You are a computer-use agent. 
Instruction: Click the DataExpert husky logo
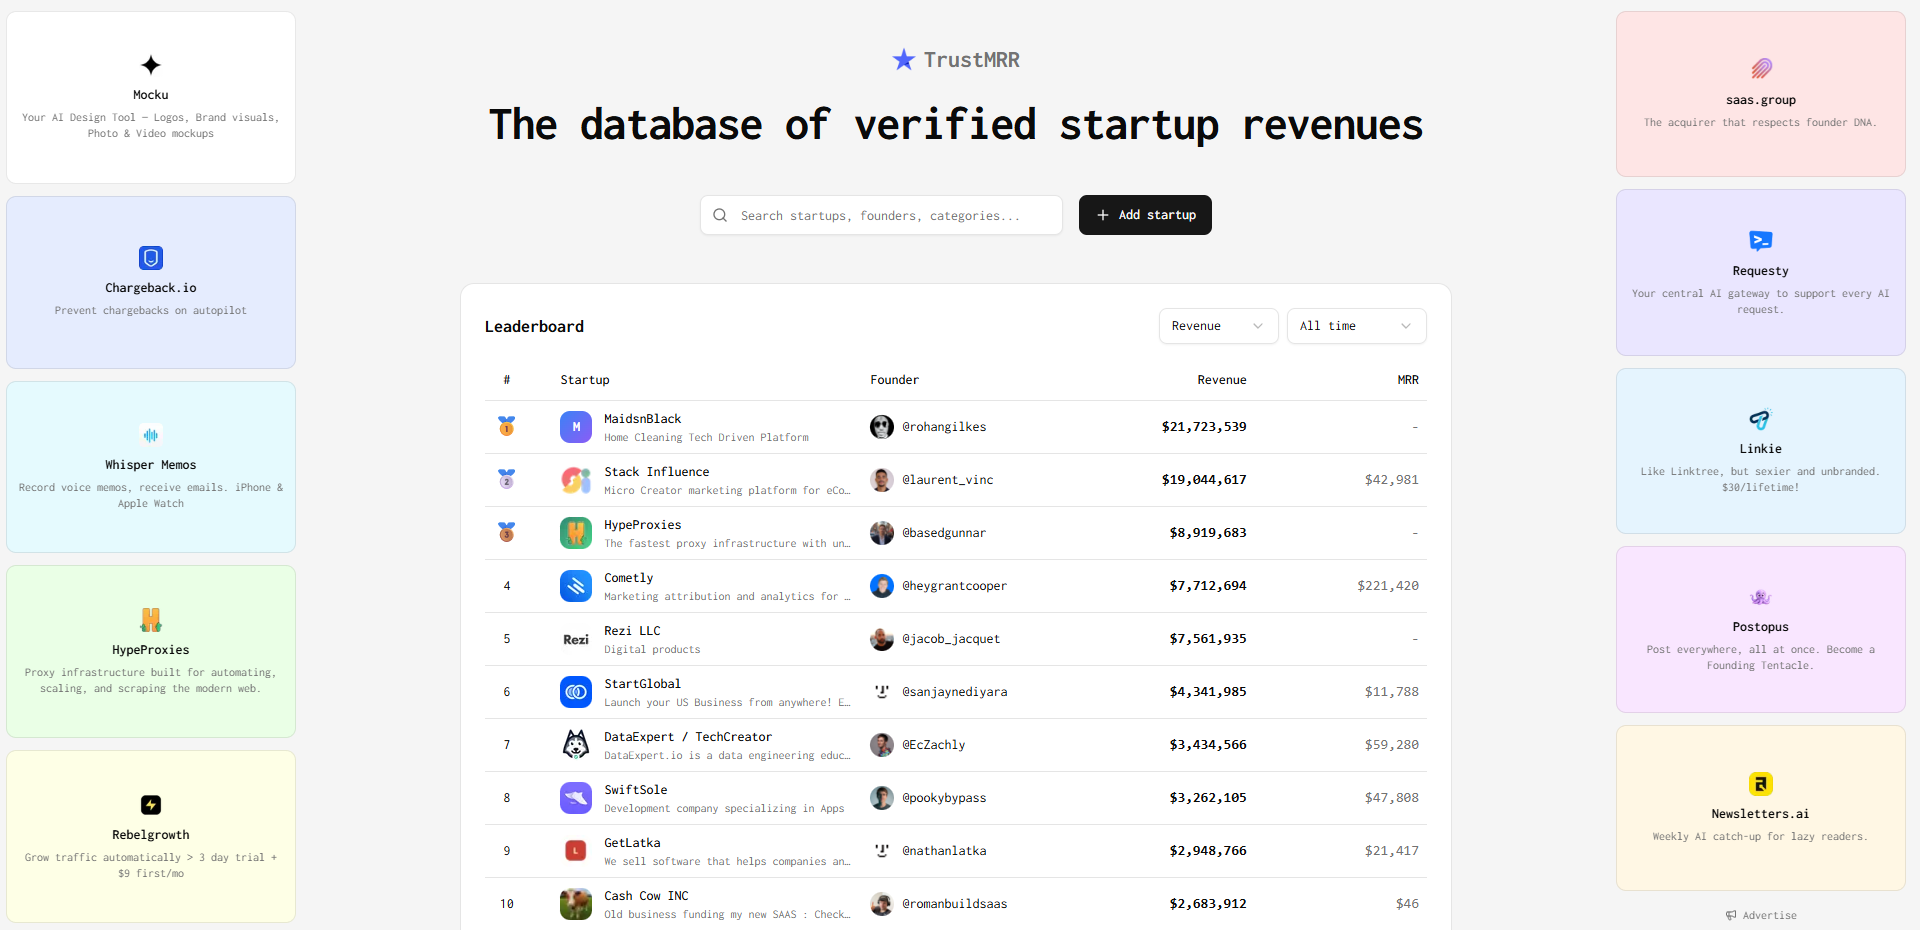click(x=576, y=745)
